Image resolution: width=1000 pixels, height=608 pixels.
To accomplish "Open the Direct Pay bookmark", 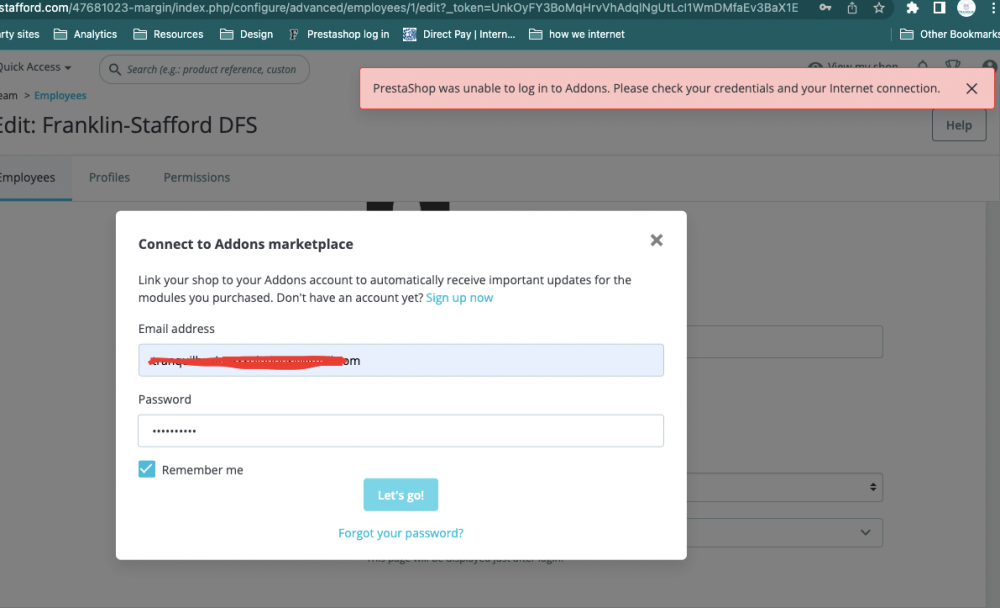I will pos(459,34).
